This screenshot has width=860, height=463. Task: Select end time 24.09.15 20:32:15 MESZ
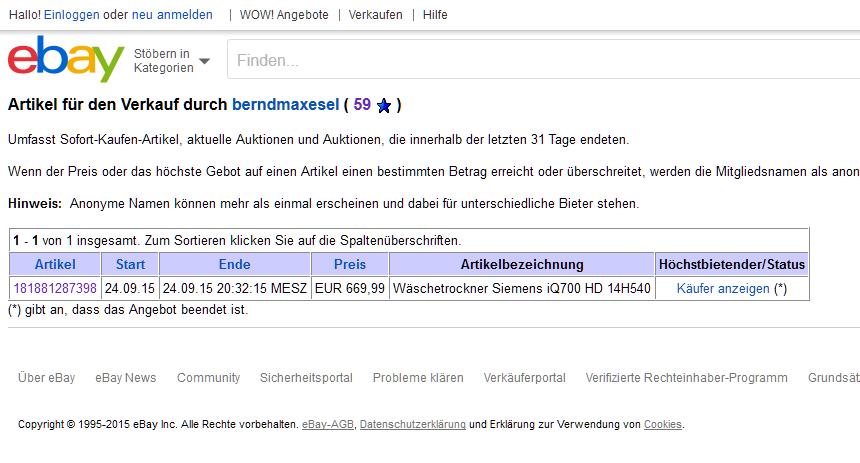235,289
